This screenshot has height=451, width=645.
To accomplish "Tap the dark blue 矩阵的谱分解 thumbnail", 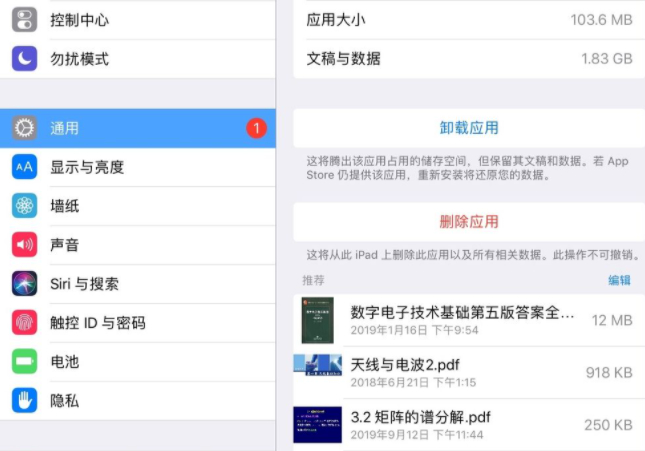I will pyautogui.click(x=317, y=425).
